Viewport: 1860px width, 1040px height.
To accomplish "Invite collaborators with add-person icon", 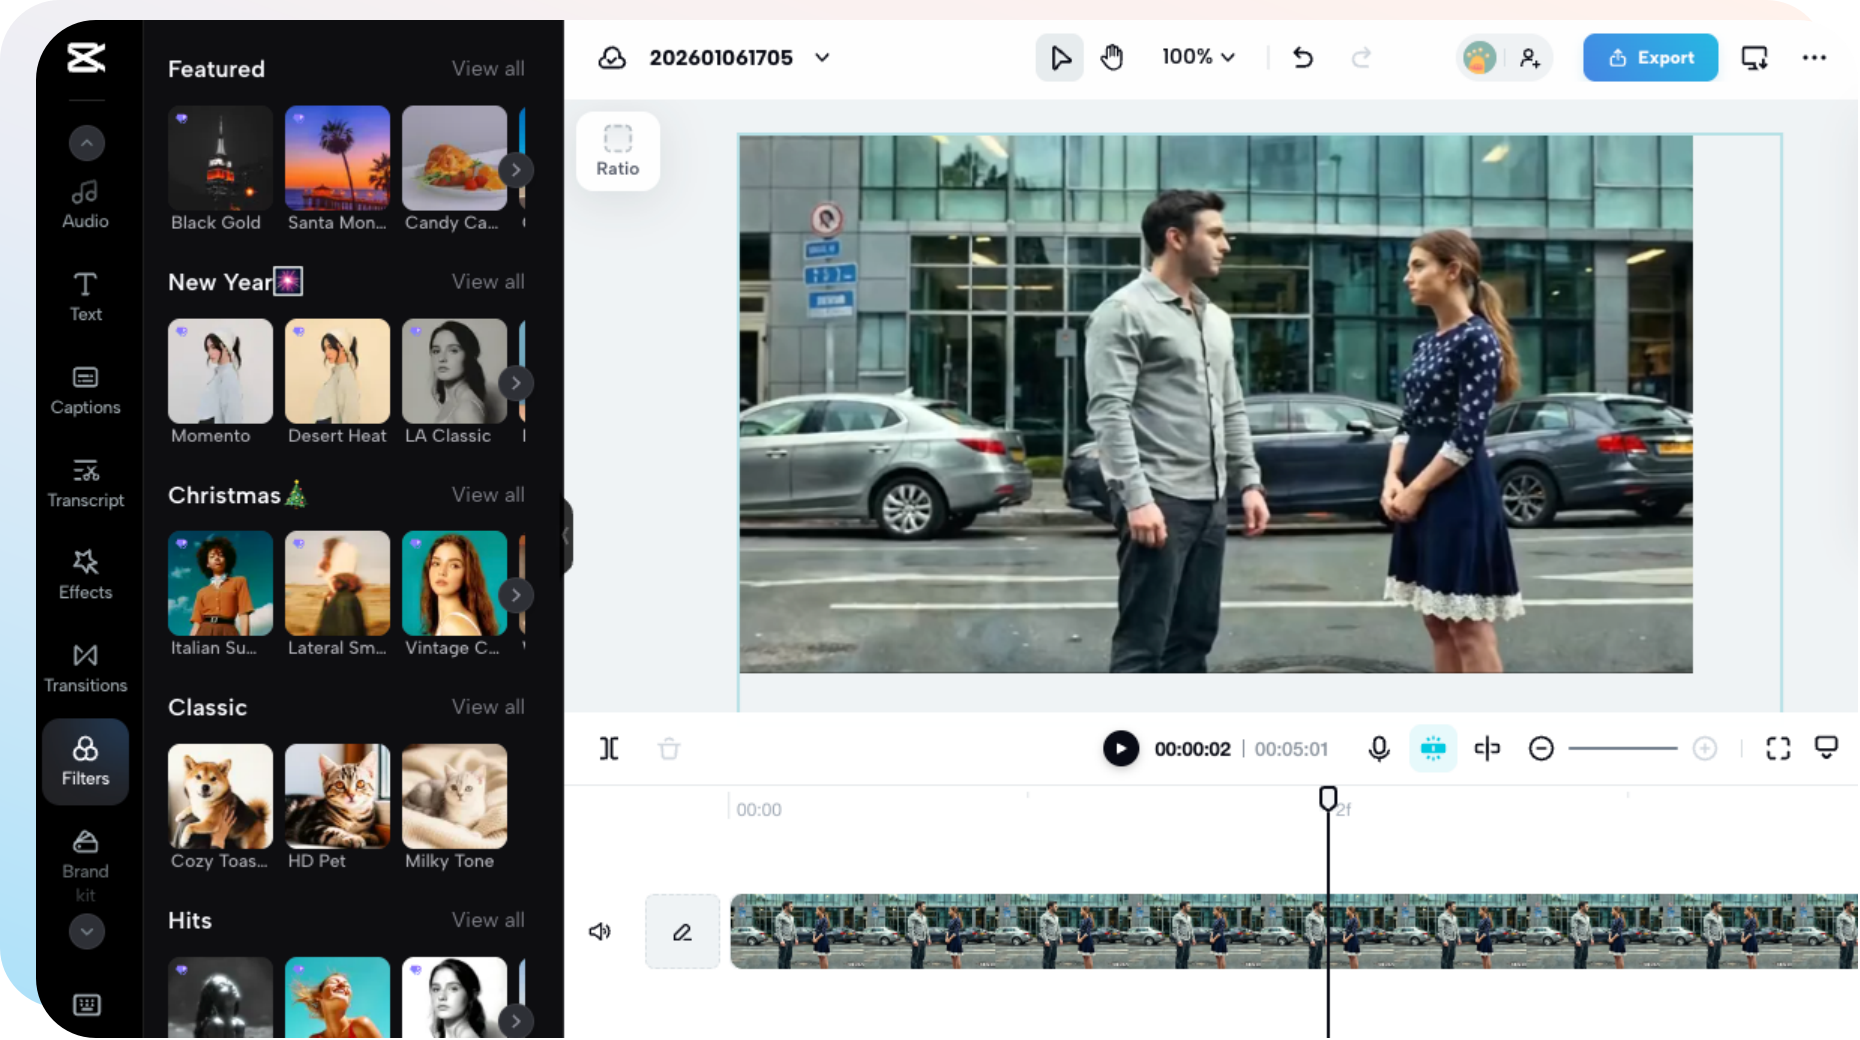I will (1530, 58).
